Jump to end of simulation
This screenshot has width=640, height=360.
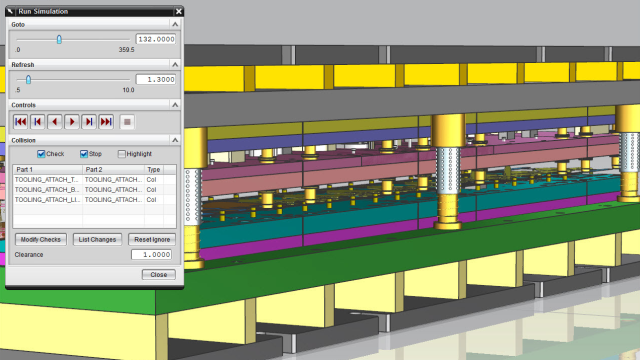[106, 122]
